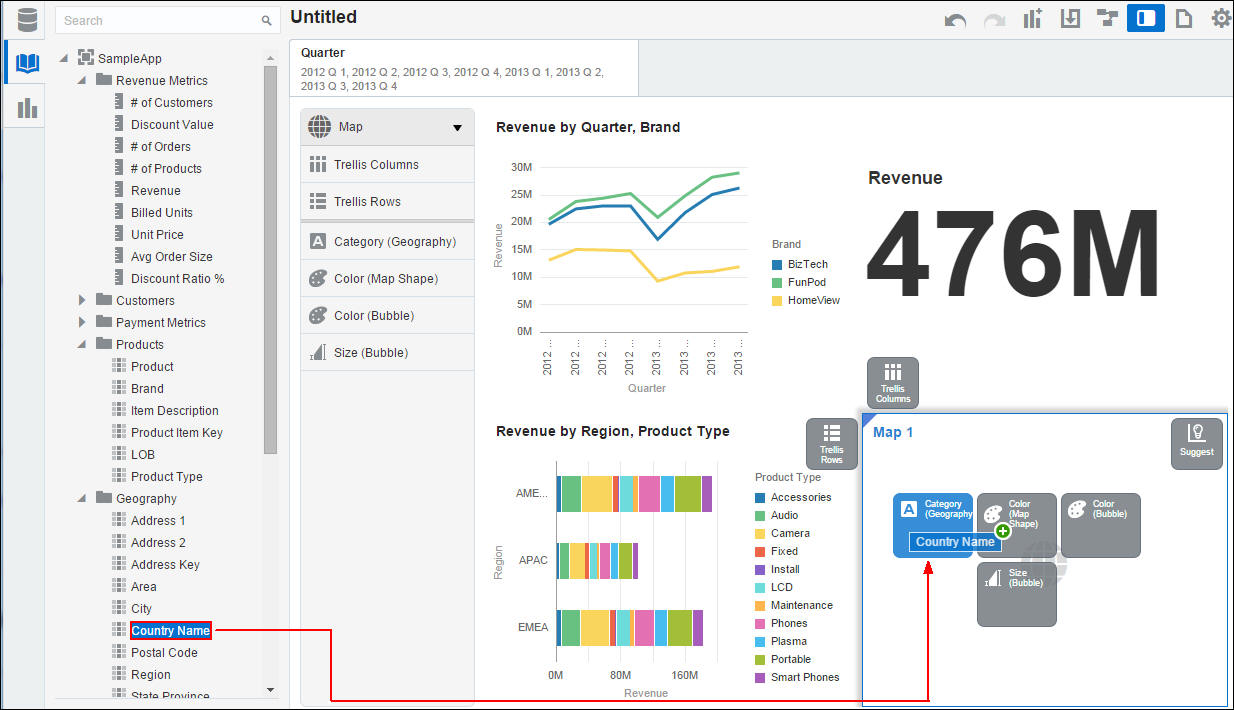The height and width of the screenshot is (710, 1234).
Task: Click the Color (Bubble) drop tile
Action: point(1101,525)
